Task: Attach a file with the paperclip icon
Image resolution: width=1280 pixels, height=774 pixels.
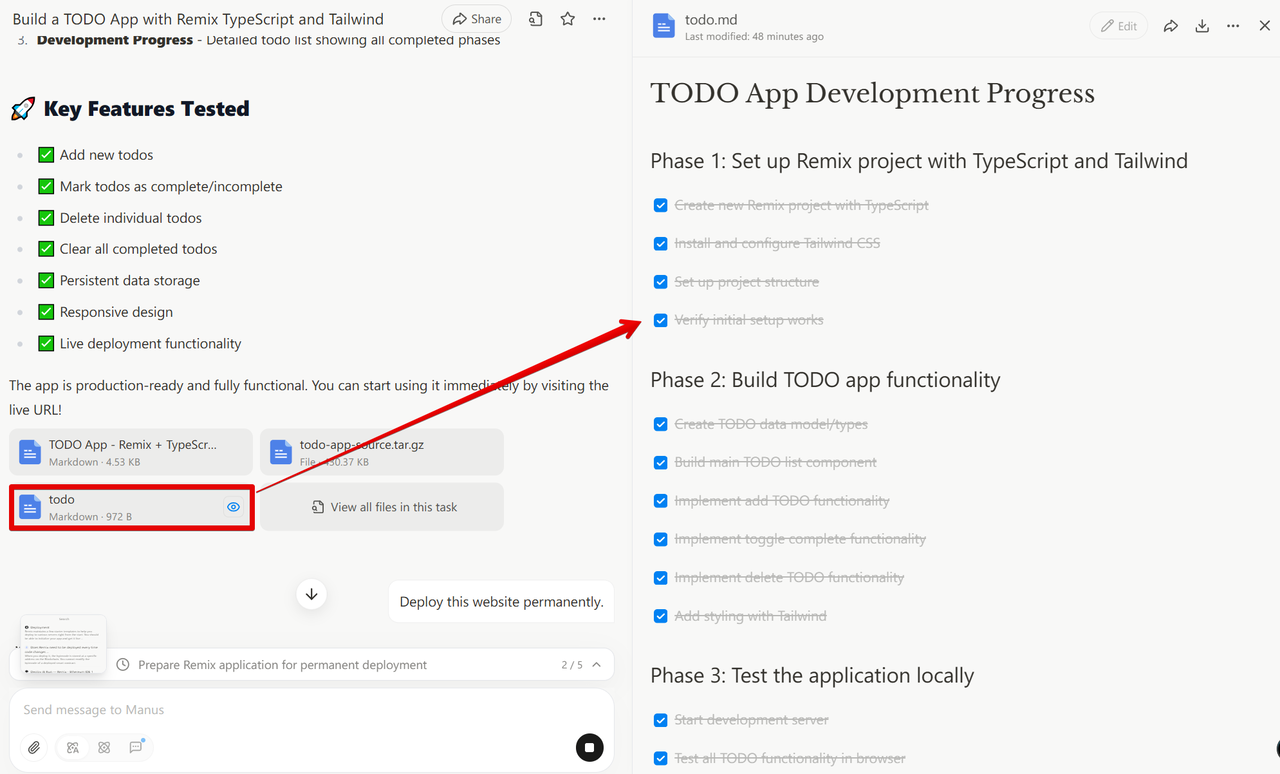Action: point(34,747)
